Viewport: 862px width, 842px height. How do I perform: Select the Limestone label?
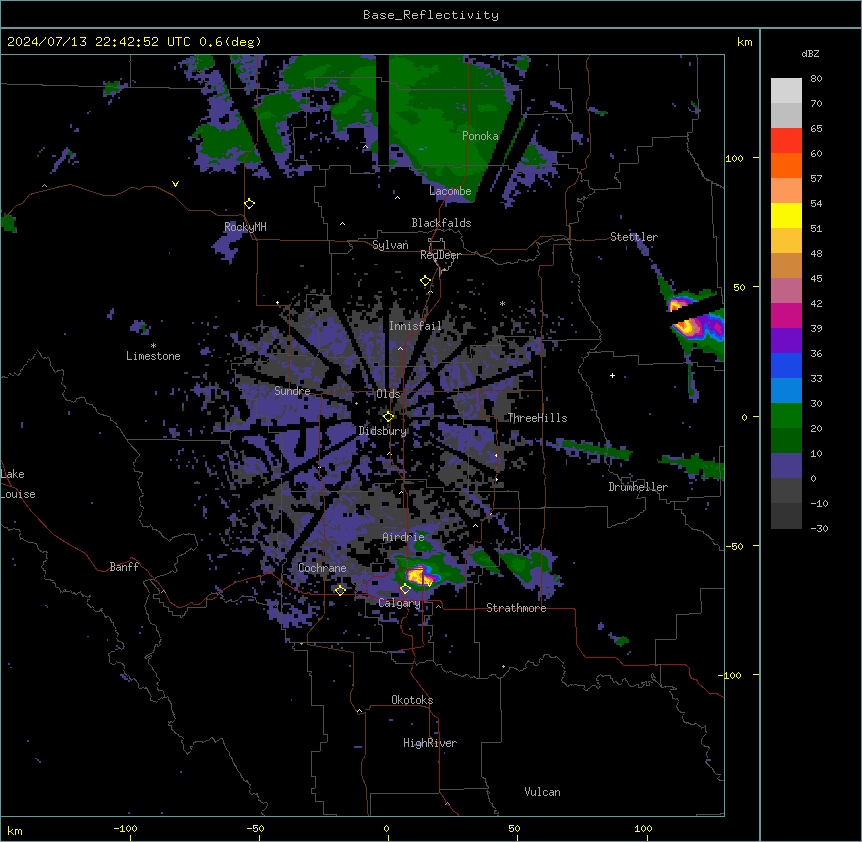(153, 356)
